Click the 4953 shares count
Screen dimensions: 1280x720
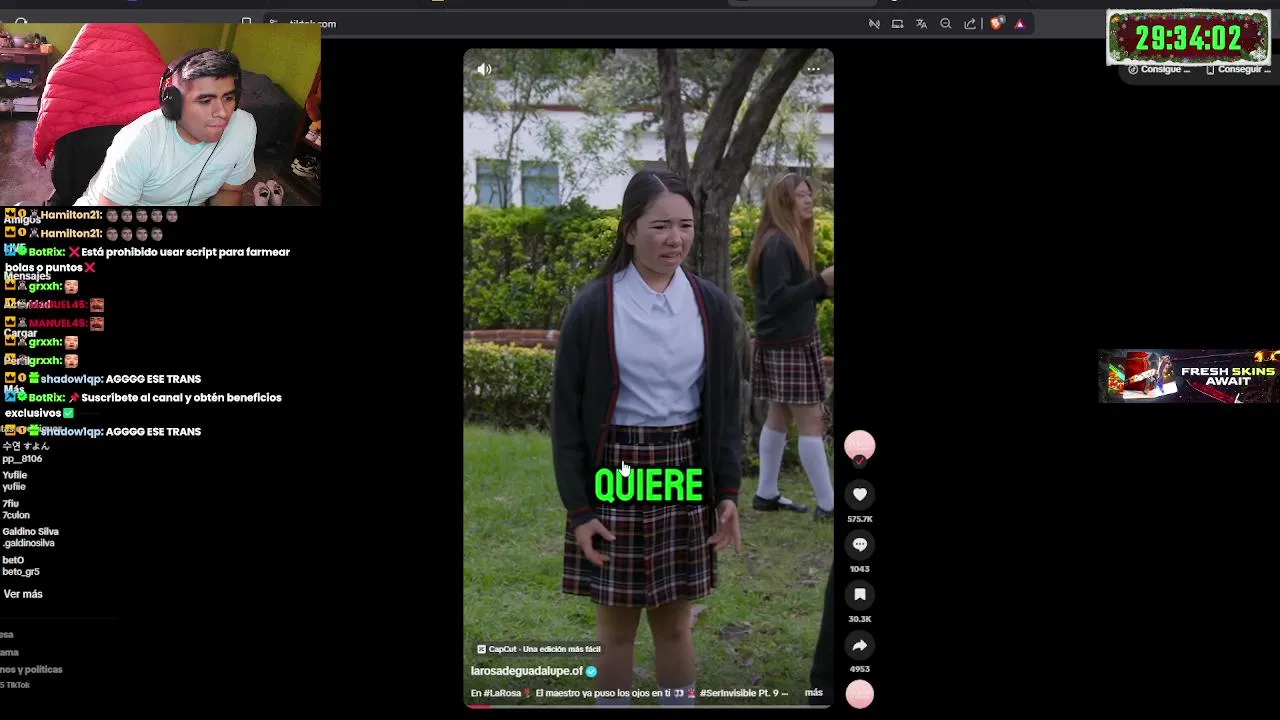tap(859, 669)
